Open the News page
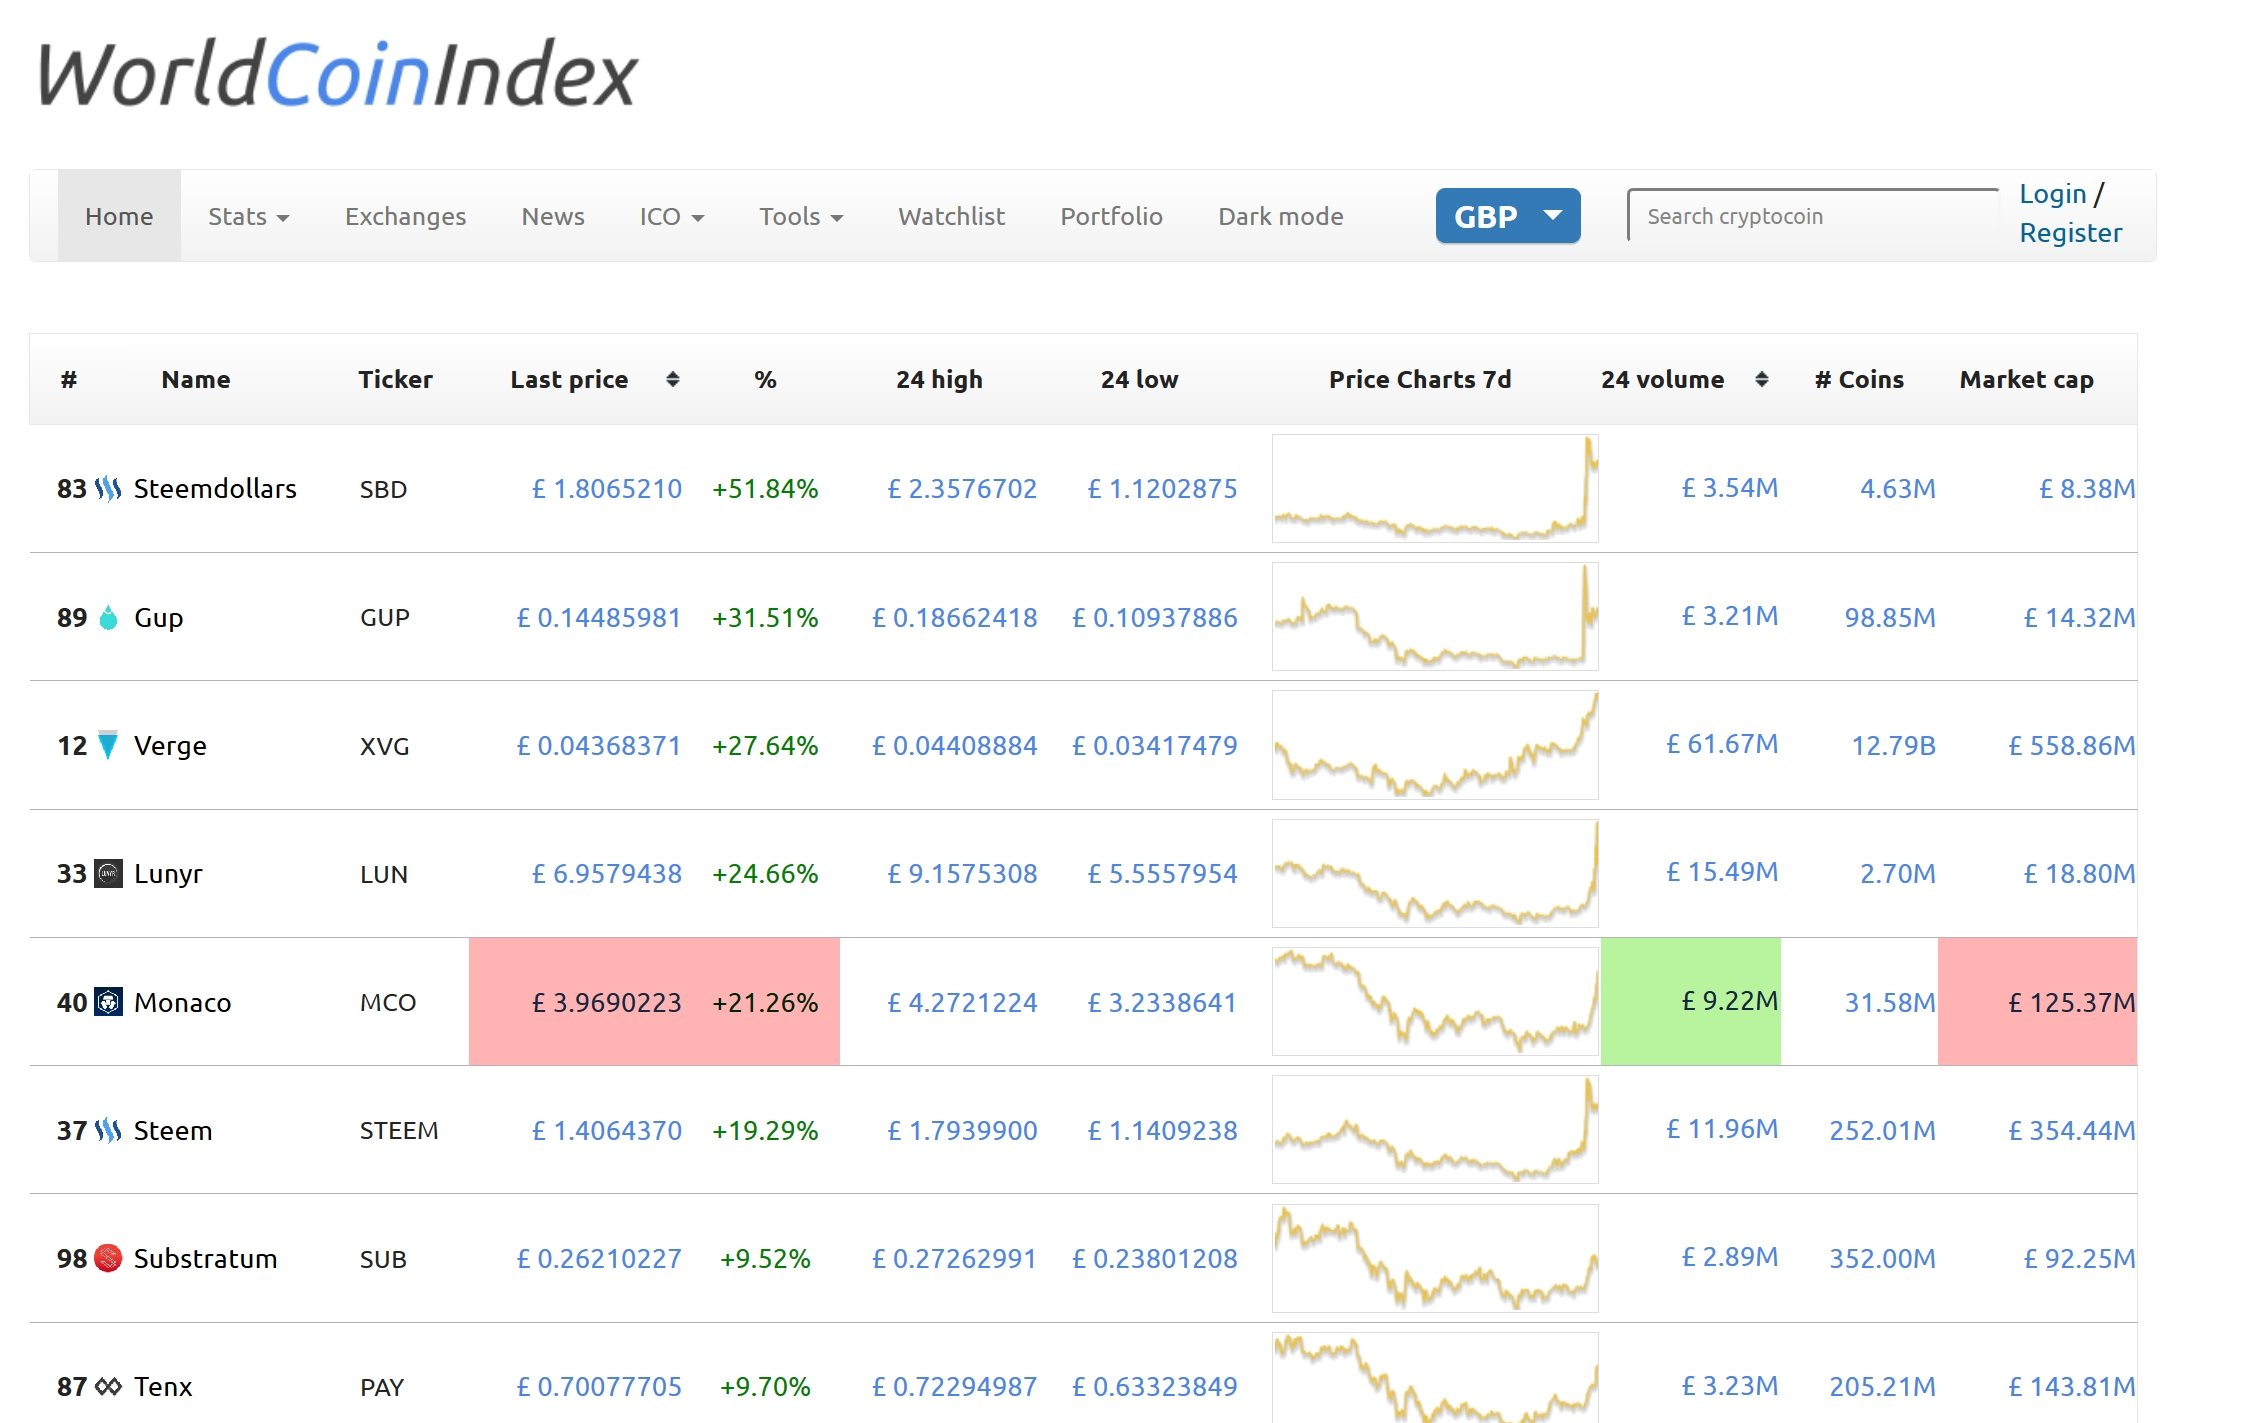 (x=553, y=216)
